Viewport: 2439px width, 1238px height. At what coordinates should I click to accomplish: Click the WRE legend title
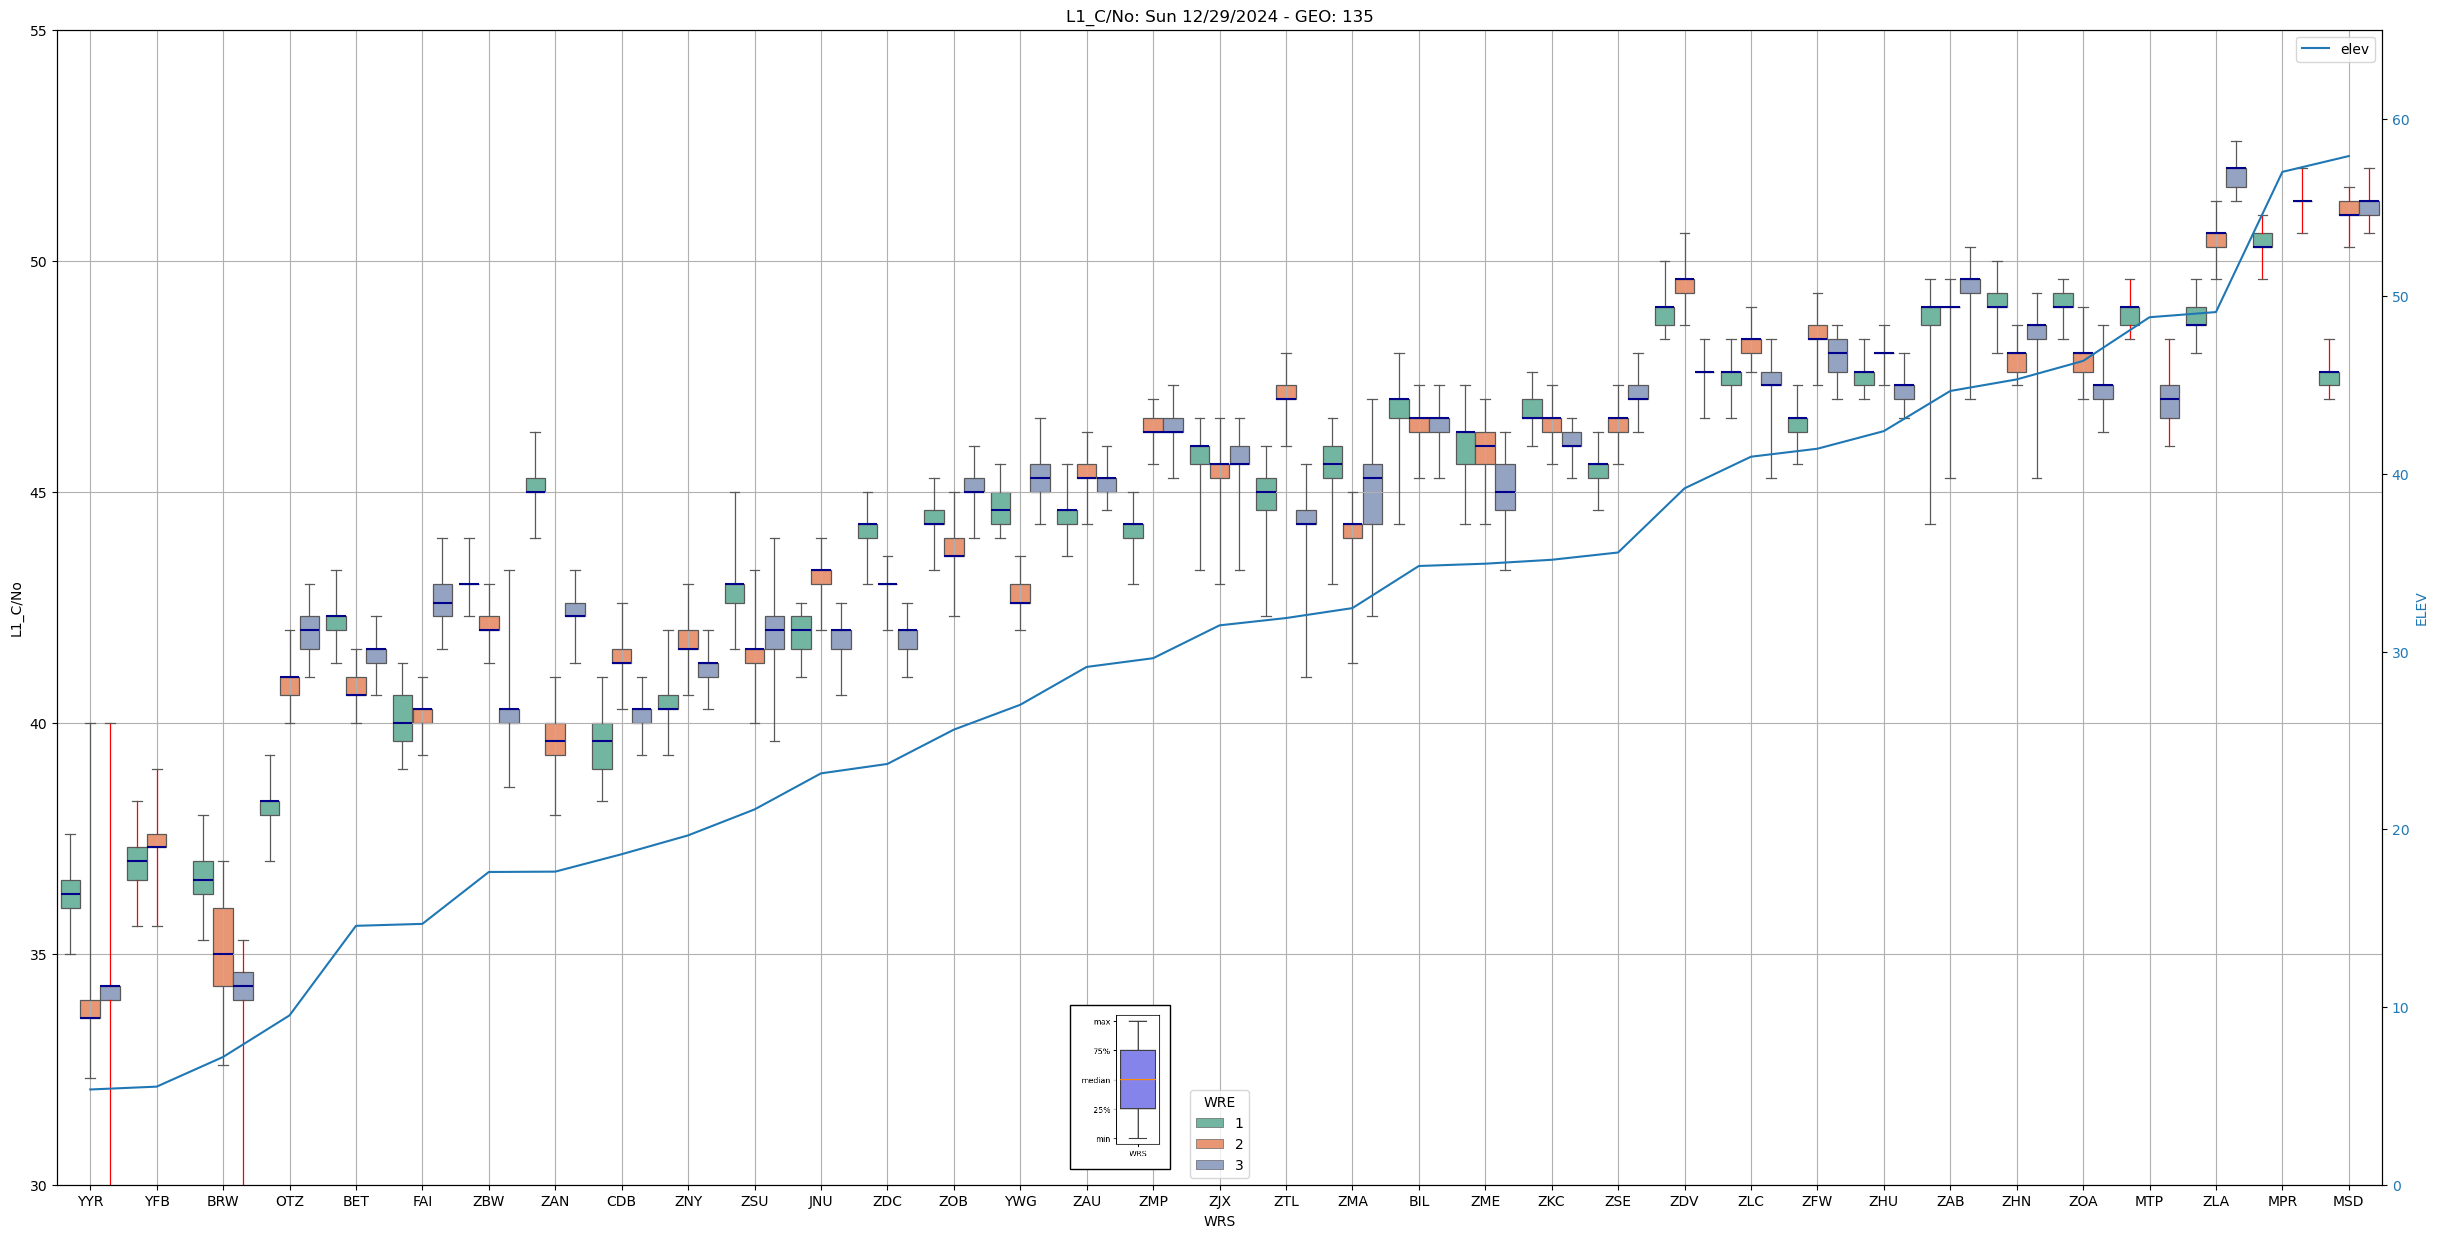1218,1102
